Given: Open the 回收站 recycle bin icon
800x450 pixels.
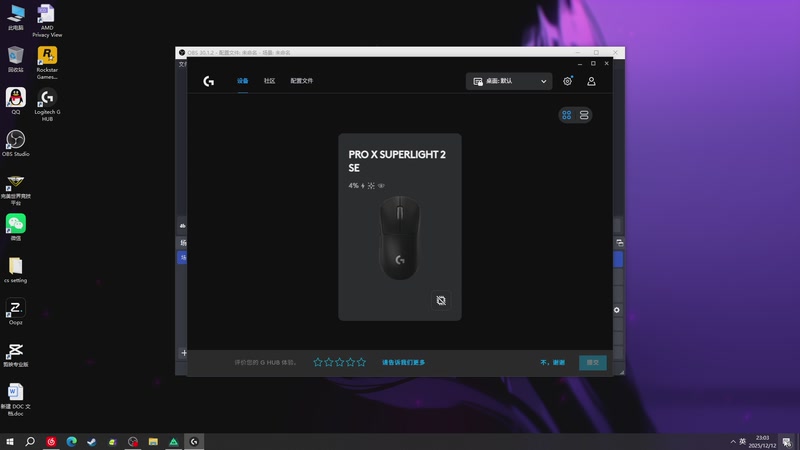Looking at the screenshot, I should (16, 59).
